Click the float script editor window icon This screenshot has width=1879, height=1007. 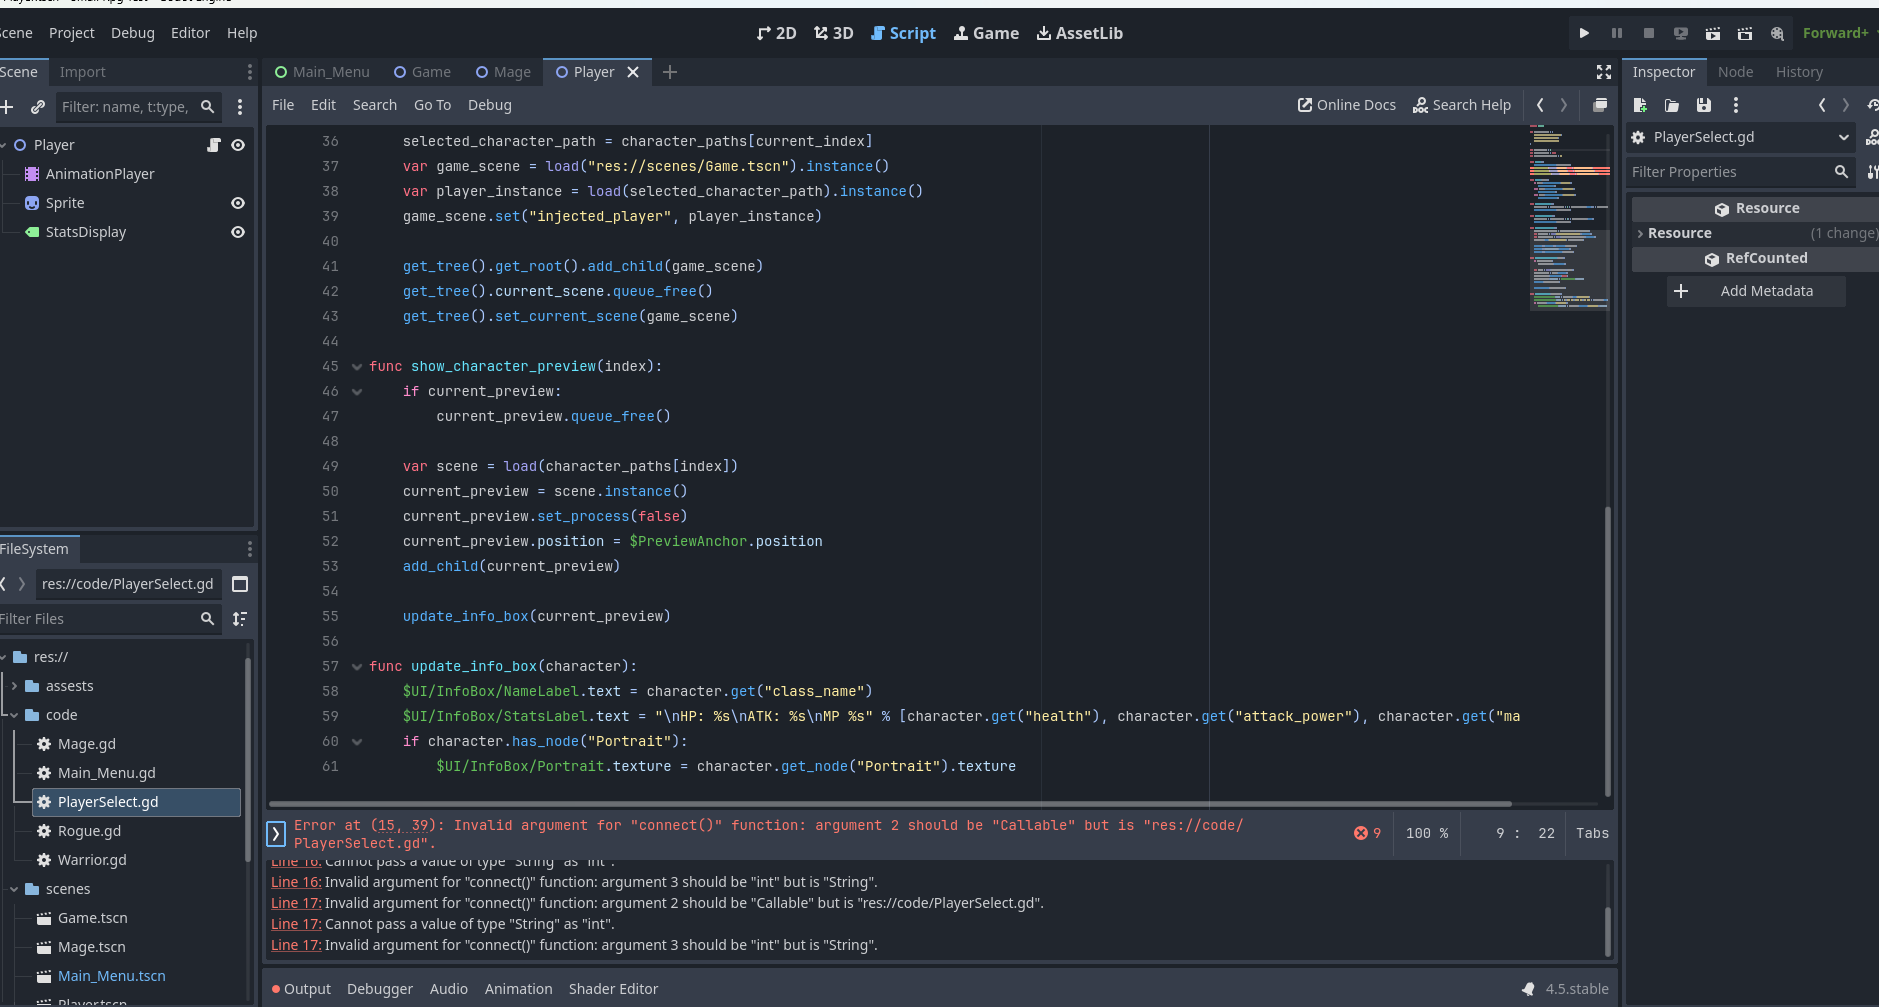(1600, 105)
